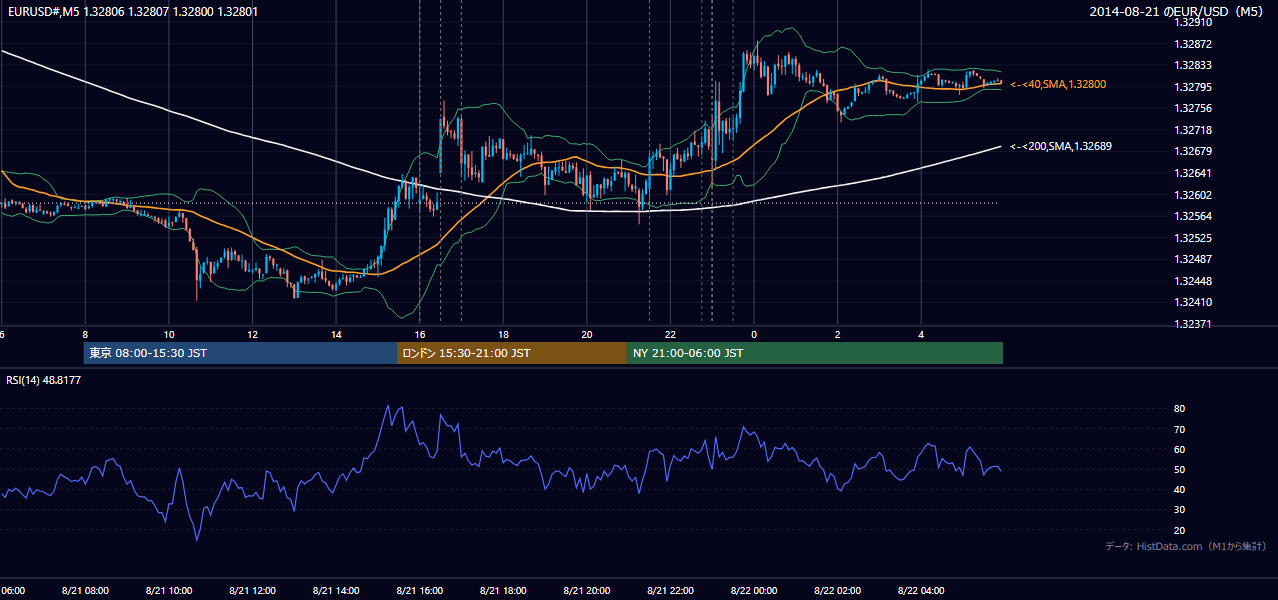
Task: Click the 8/22 00:00 time axis label
Action: point(754,590)
